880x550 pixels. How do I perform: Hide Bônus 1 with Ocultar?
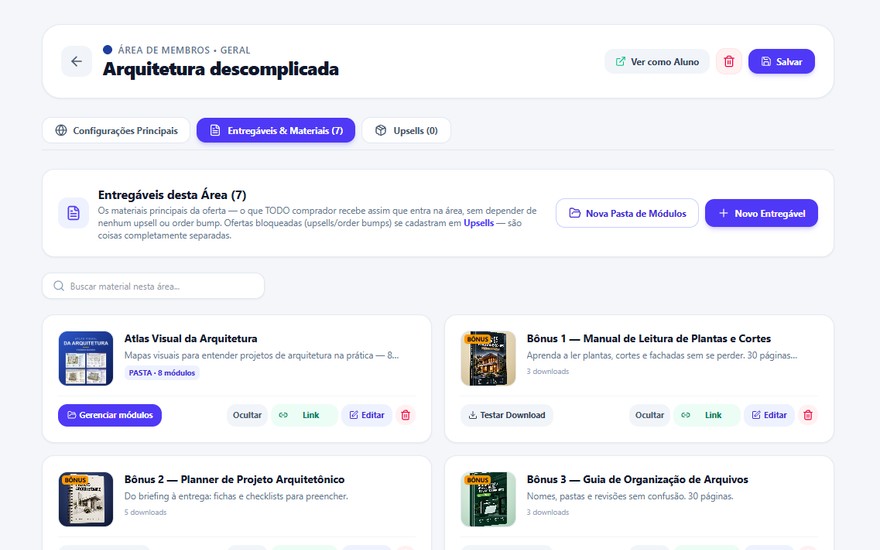tap(649, 415)
